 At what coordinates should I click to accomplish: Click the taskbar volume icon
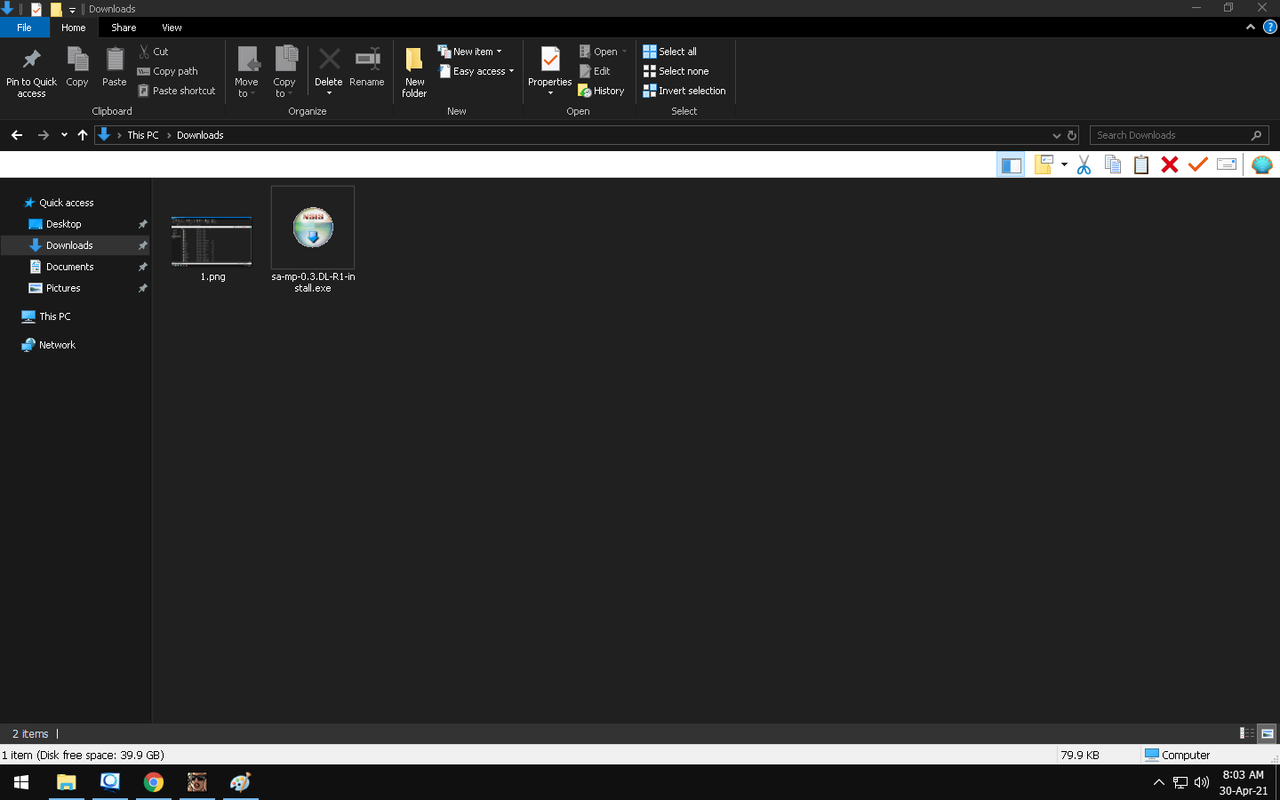click(x=1202, y=782)
